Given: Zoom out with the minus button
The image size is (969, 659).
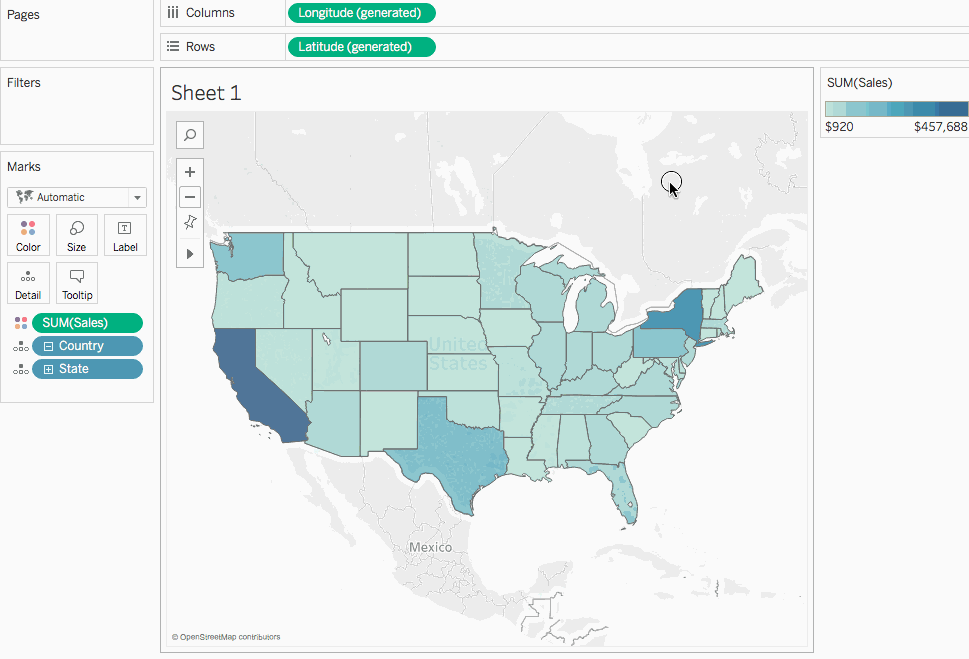Looking at the screenshot, I should [x=190, y=197].
